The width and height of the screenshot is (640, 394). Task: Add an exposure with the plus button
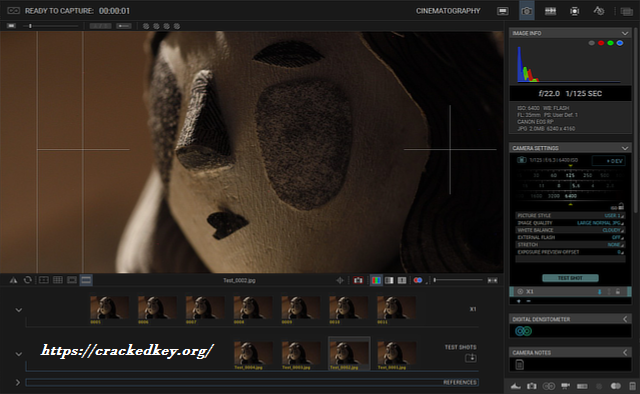click(519, 301)
